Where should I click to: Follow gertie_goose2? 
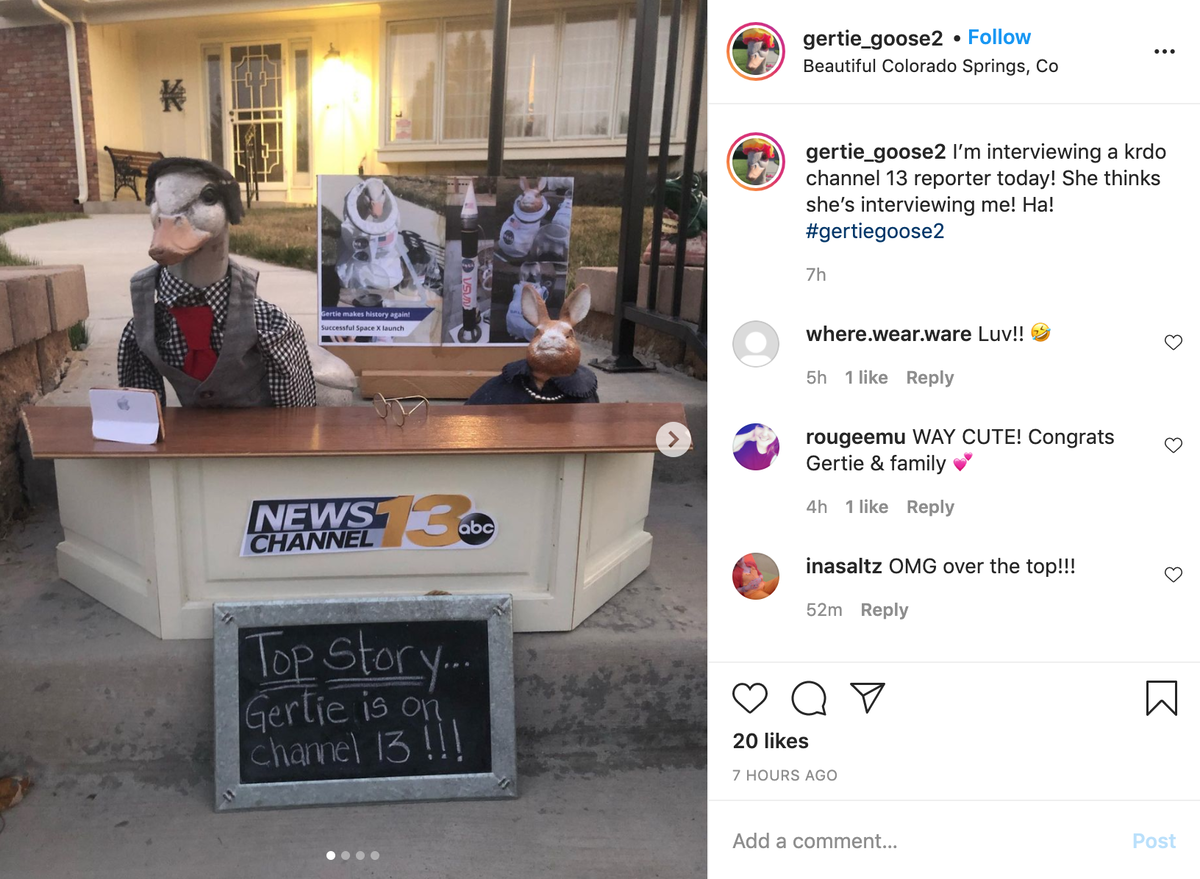point(999,37)
